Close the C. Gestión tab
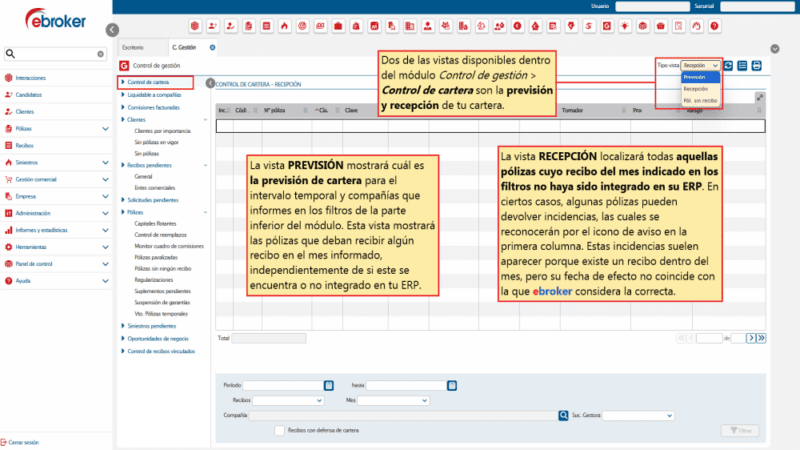This screenshot has height=450, width=800. pos(212,47)
